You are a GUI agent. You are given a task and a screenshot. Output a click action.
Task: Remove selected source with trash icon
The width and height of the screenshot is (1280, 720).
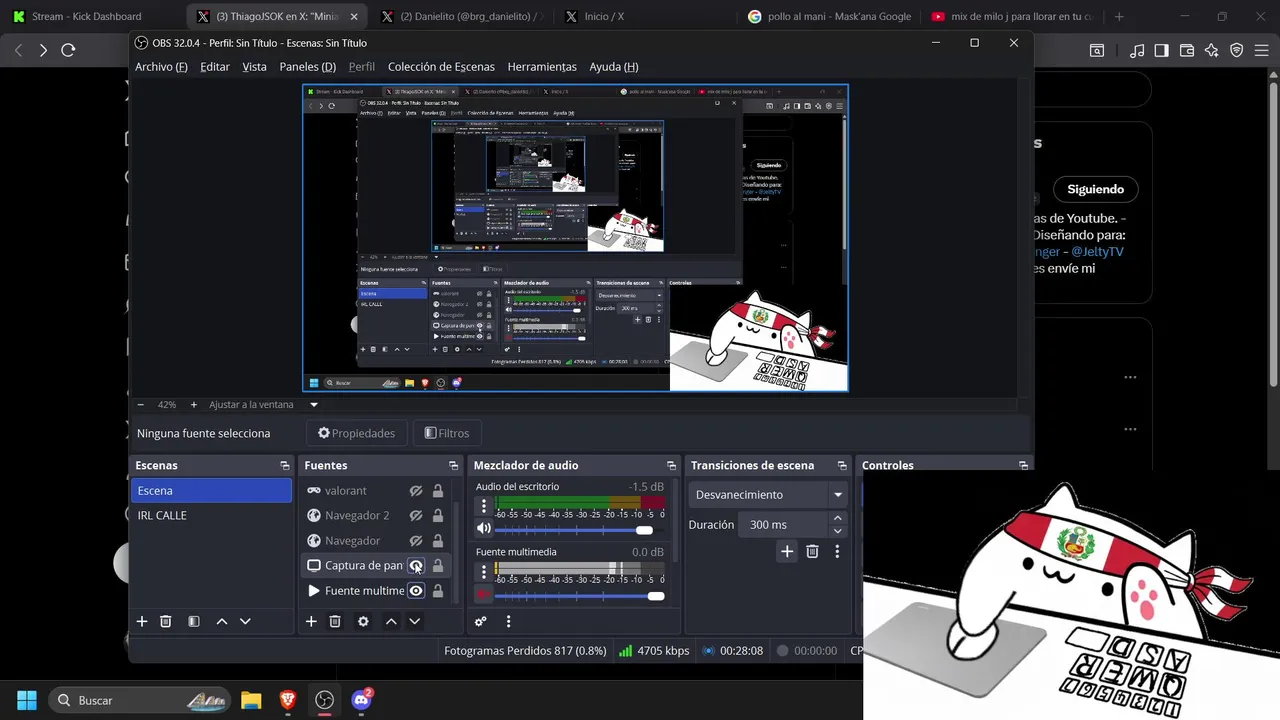point(335,621)
